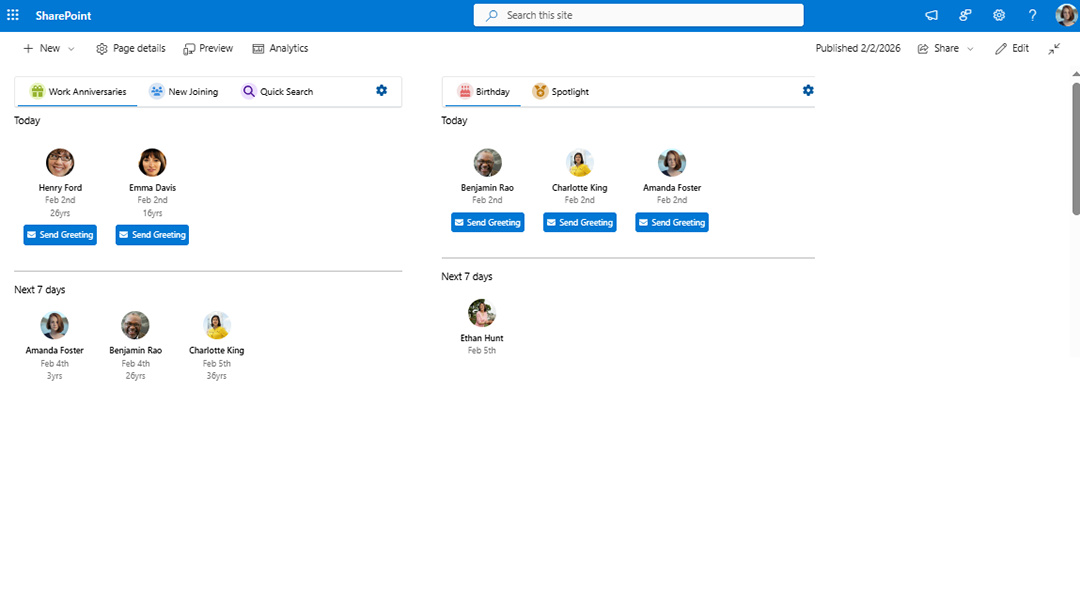Send Greeting to Charlotte King

[x=579, y=222]
